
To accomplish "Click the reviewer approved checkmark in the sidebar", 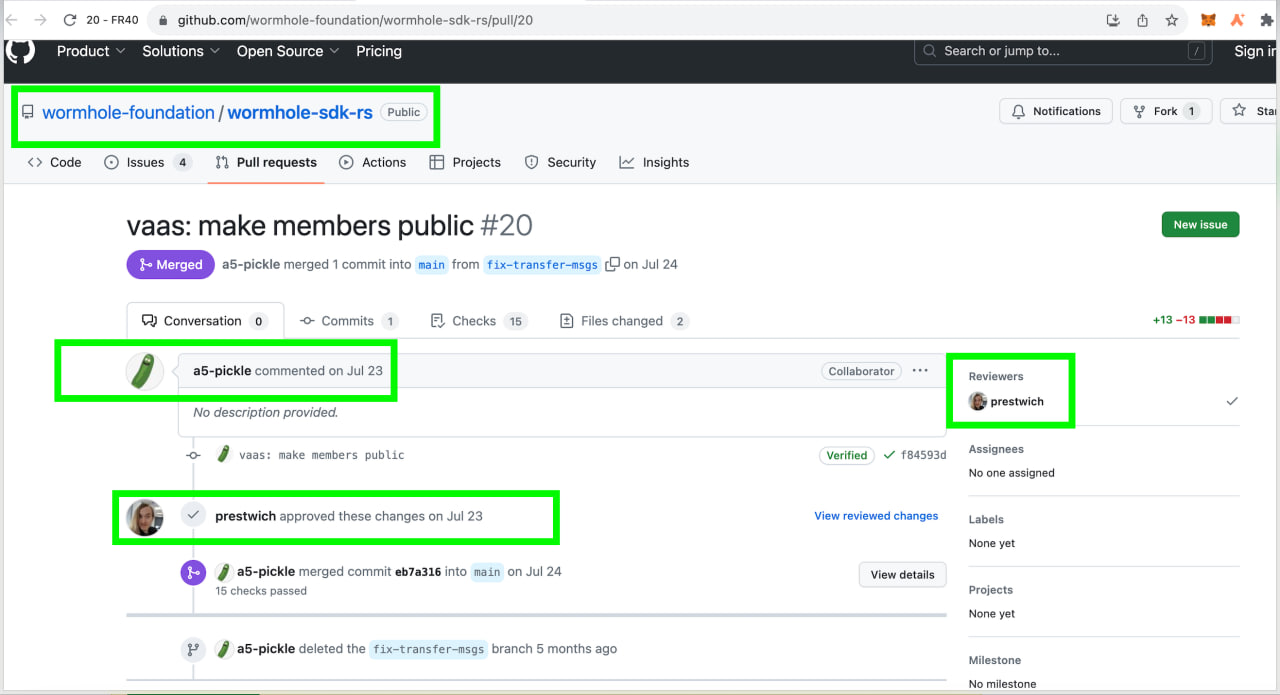I will coord(1232,402).
